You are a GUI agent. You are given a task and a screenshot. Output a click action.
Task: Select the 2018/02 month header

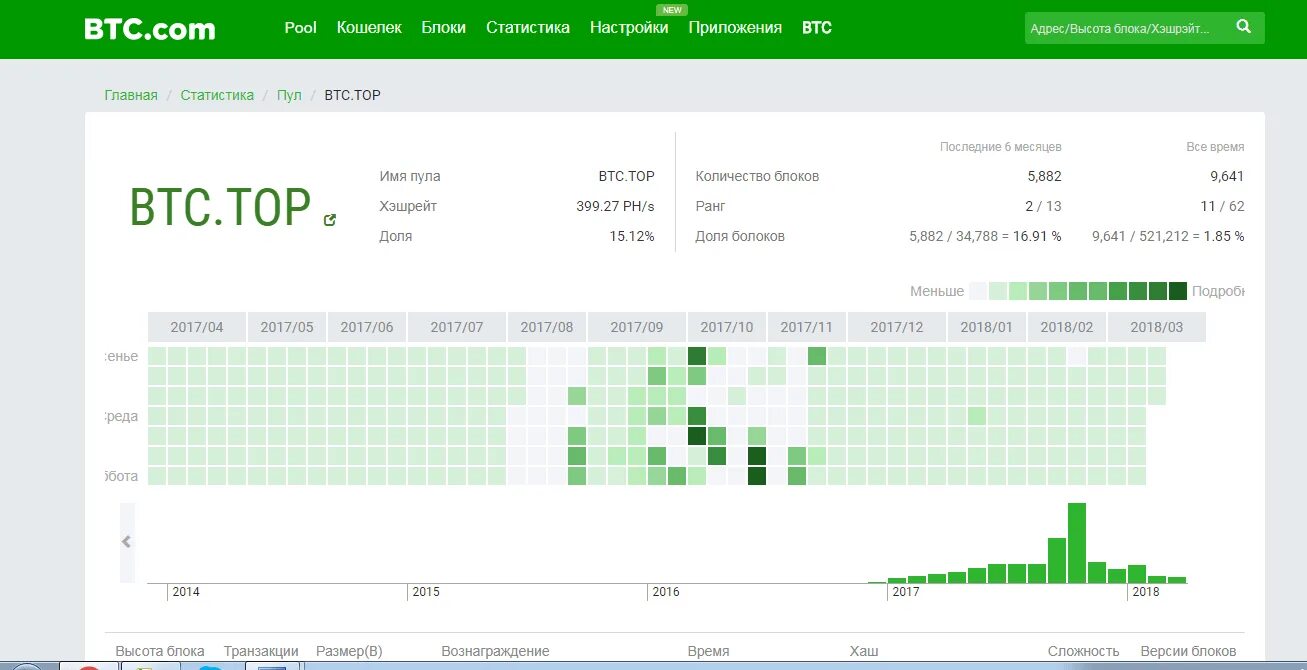click(1067, 327)
